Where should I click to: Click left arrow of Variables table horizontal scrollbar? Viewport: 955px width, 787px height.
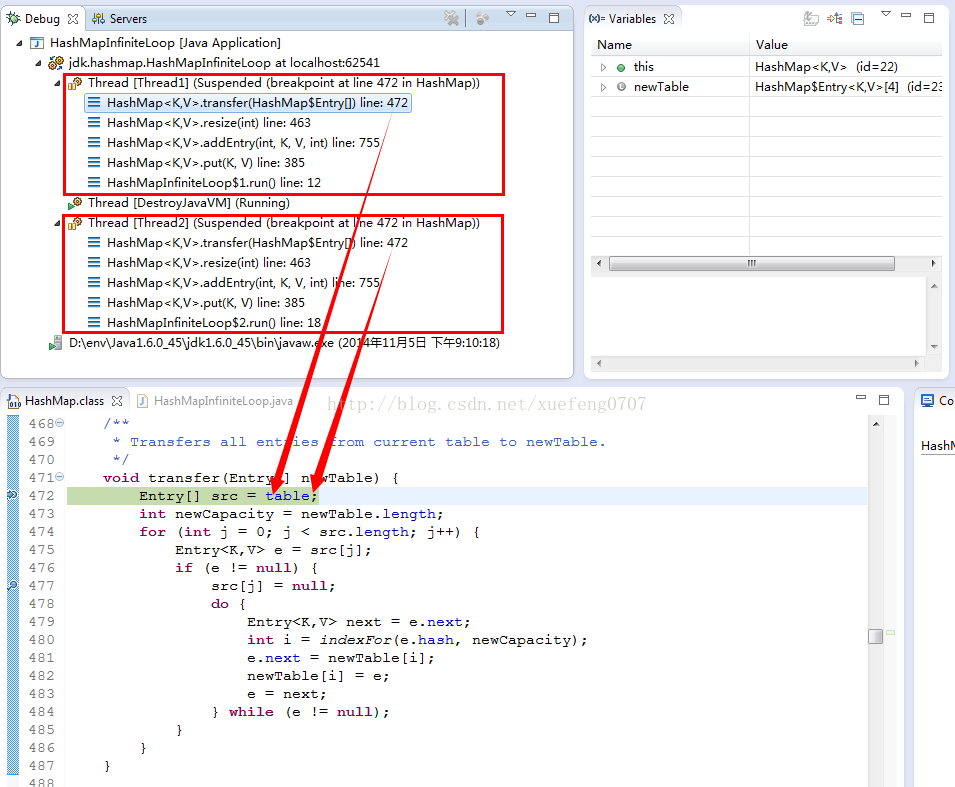599,264
